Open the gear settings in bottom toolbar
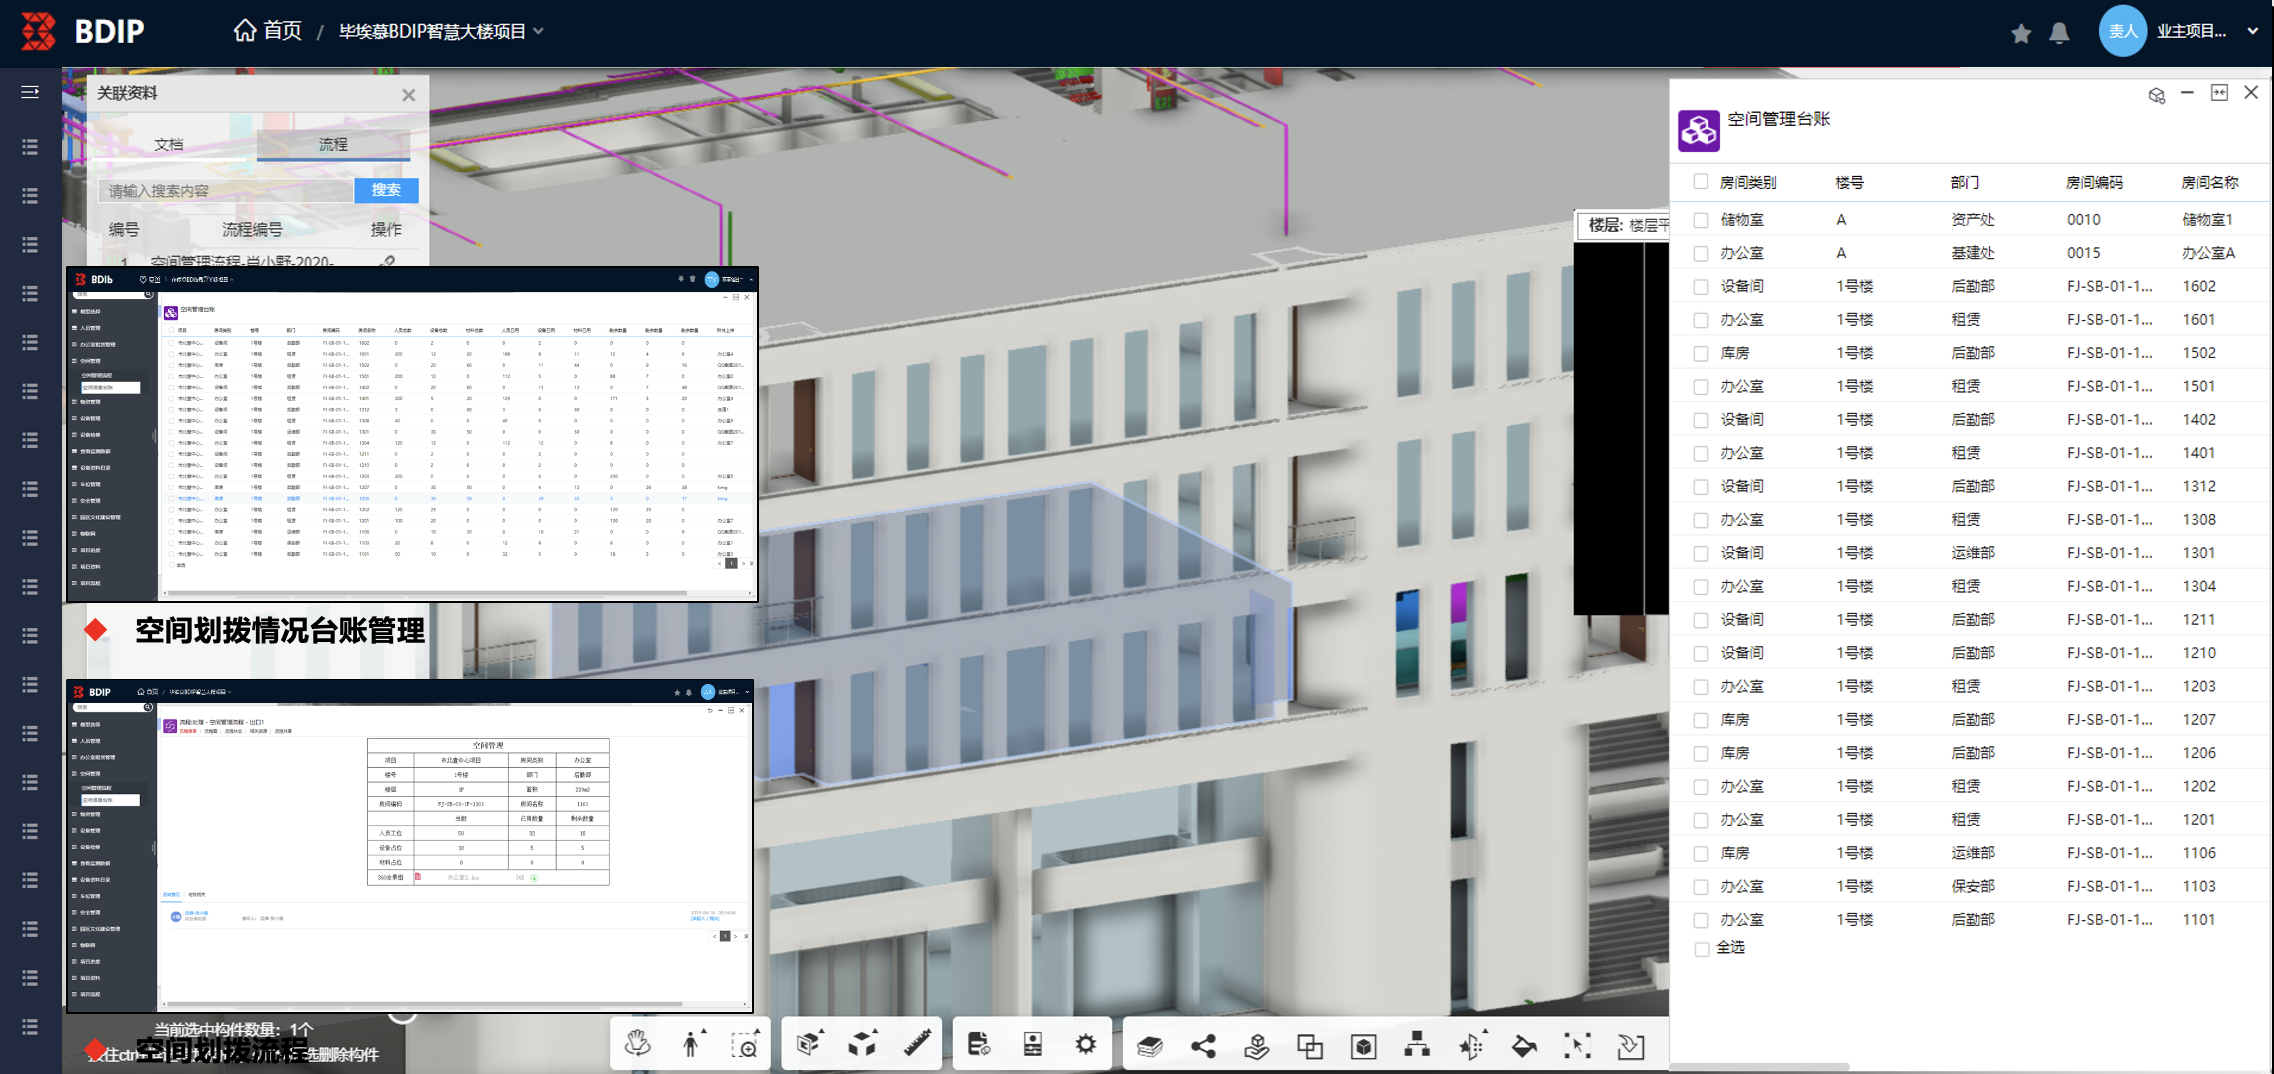 coord(1085,1045)
